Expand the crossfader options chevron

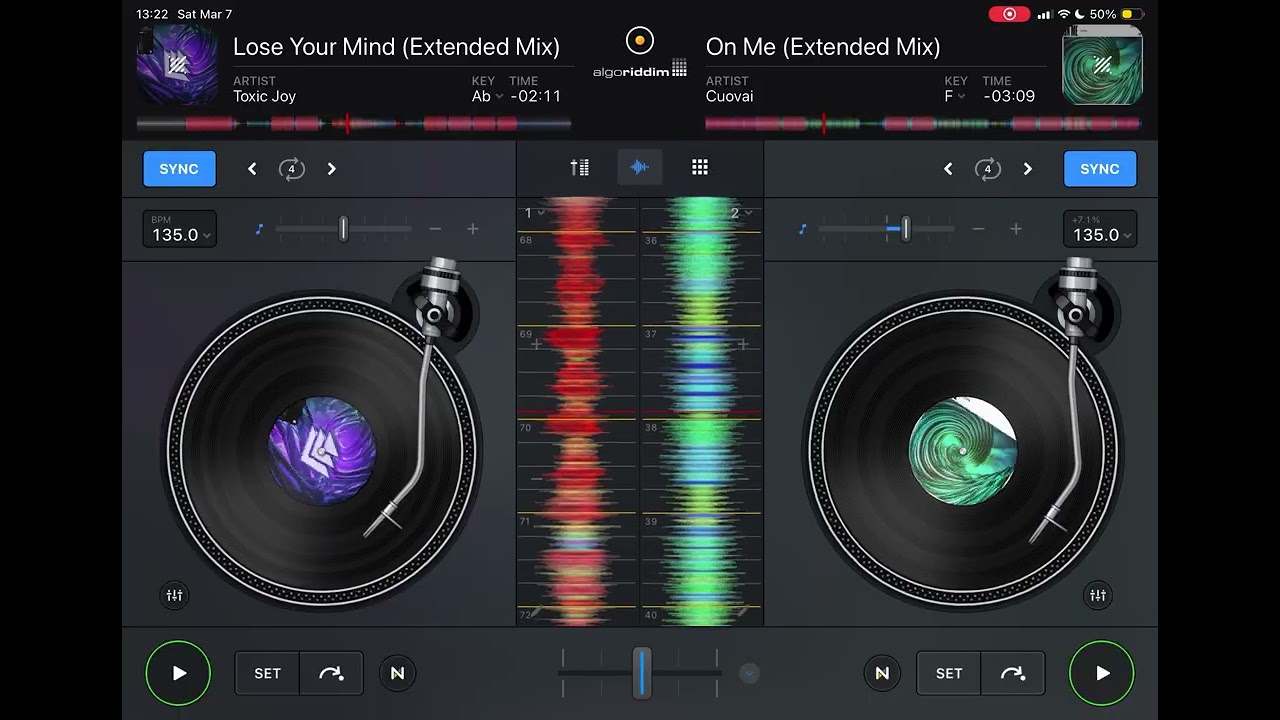click(749, 674)
